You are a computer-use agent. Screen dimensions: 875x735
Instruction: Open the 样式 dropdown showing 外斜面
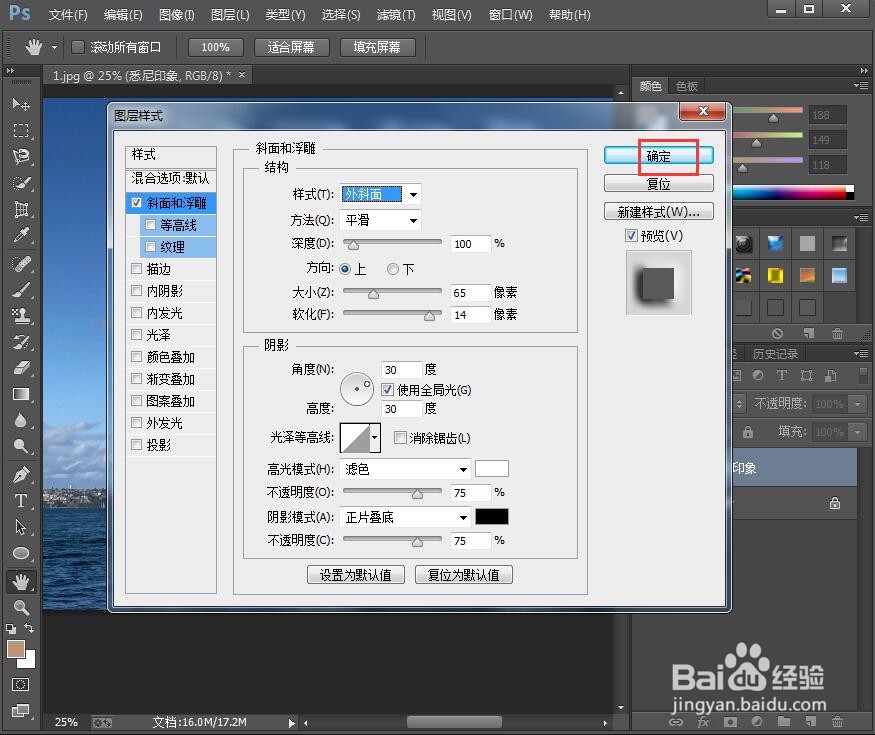380,194
